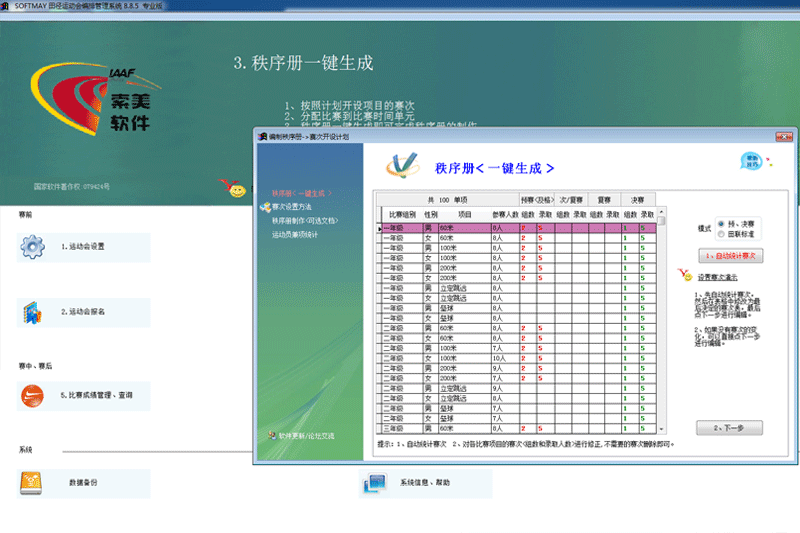Open 5.比赛成绩管理、查询
Image resolution: width=800 pixels, height=533 pixels.
83,396
